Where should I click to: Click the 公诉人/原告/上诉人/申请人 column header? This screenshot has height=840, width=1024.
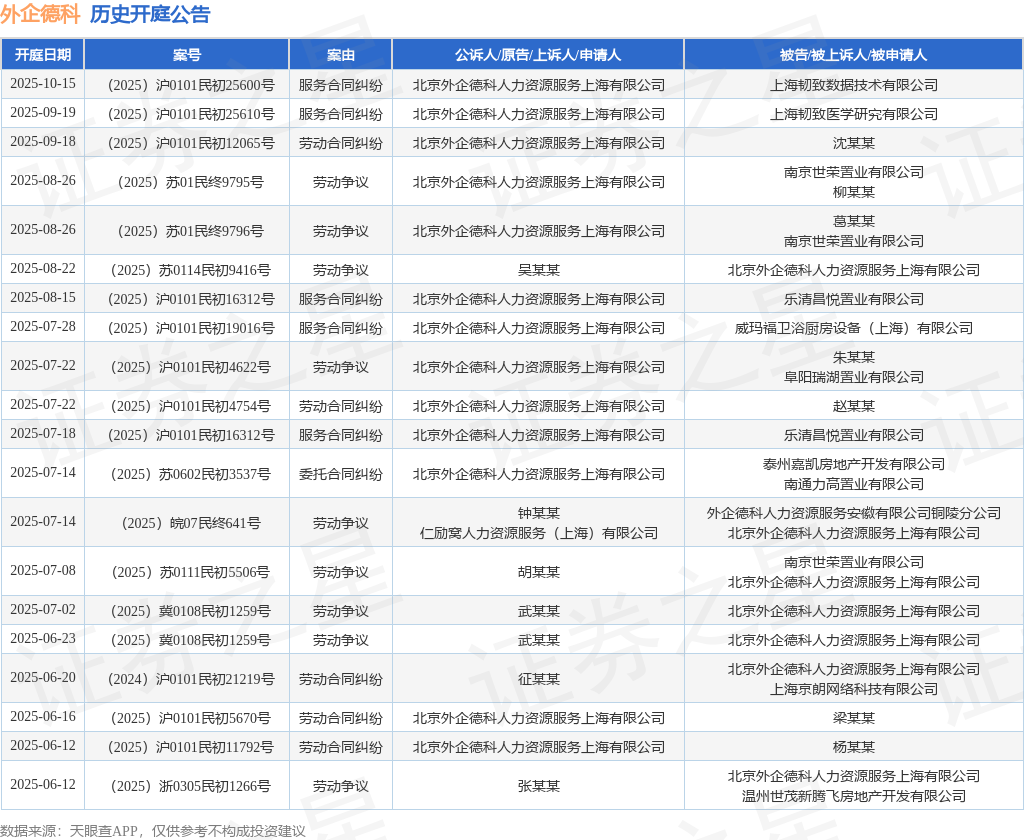pos(538,55)
